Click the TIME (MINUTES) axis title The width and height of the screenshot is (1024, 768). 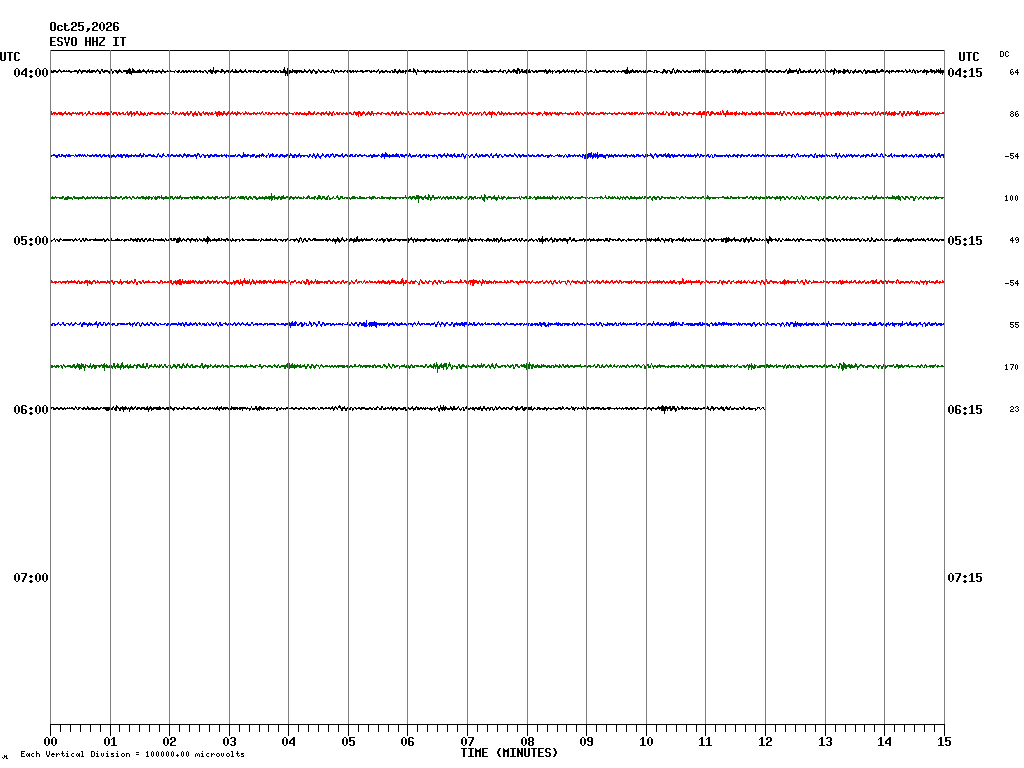(509, 753)
